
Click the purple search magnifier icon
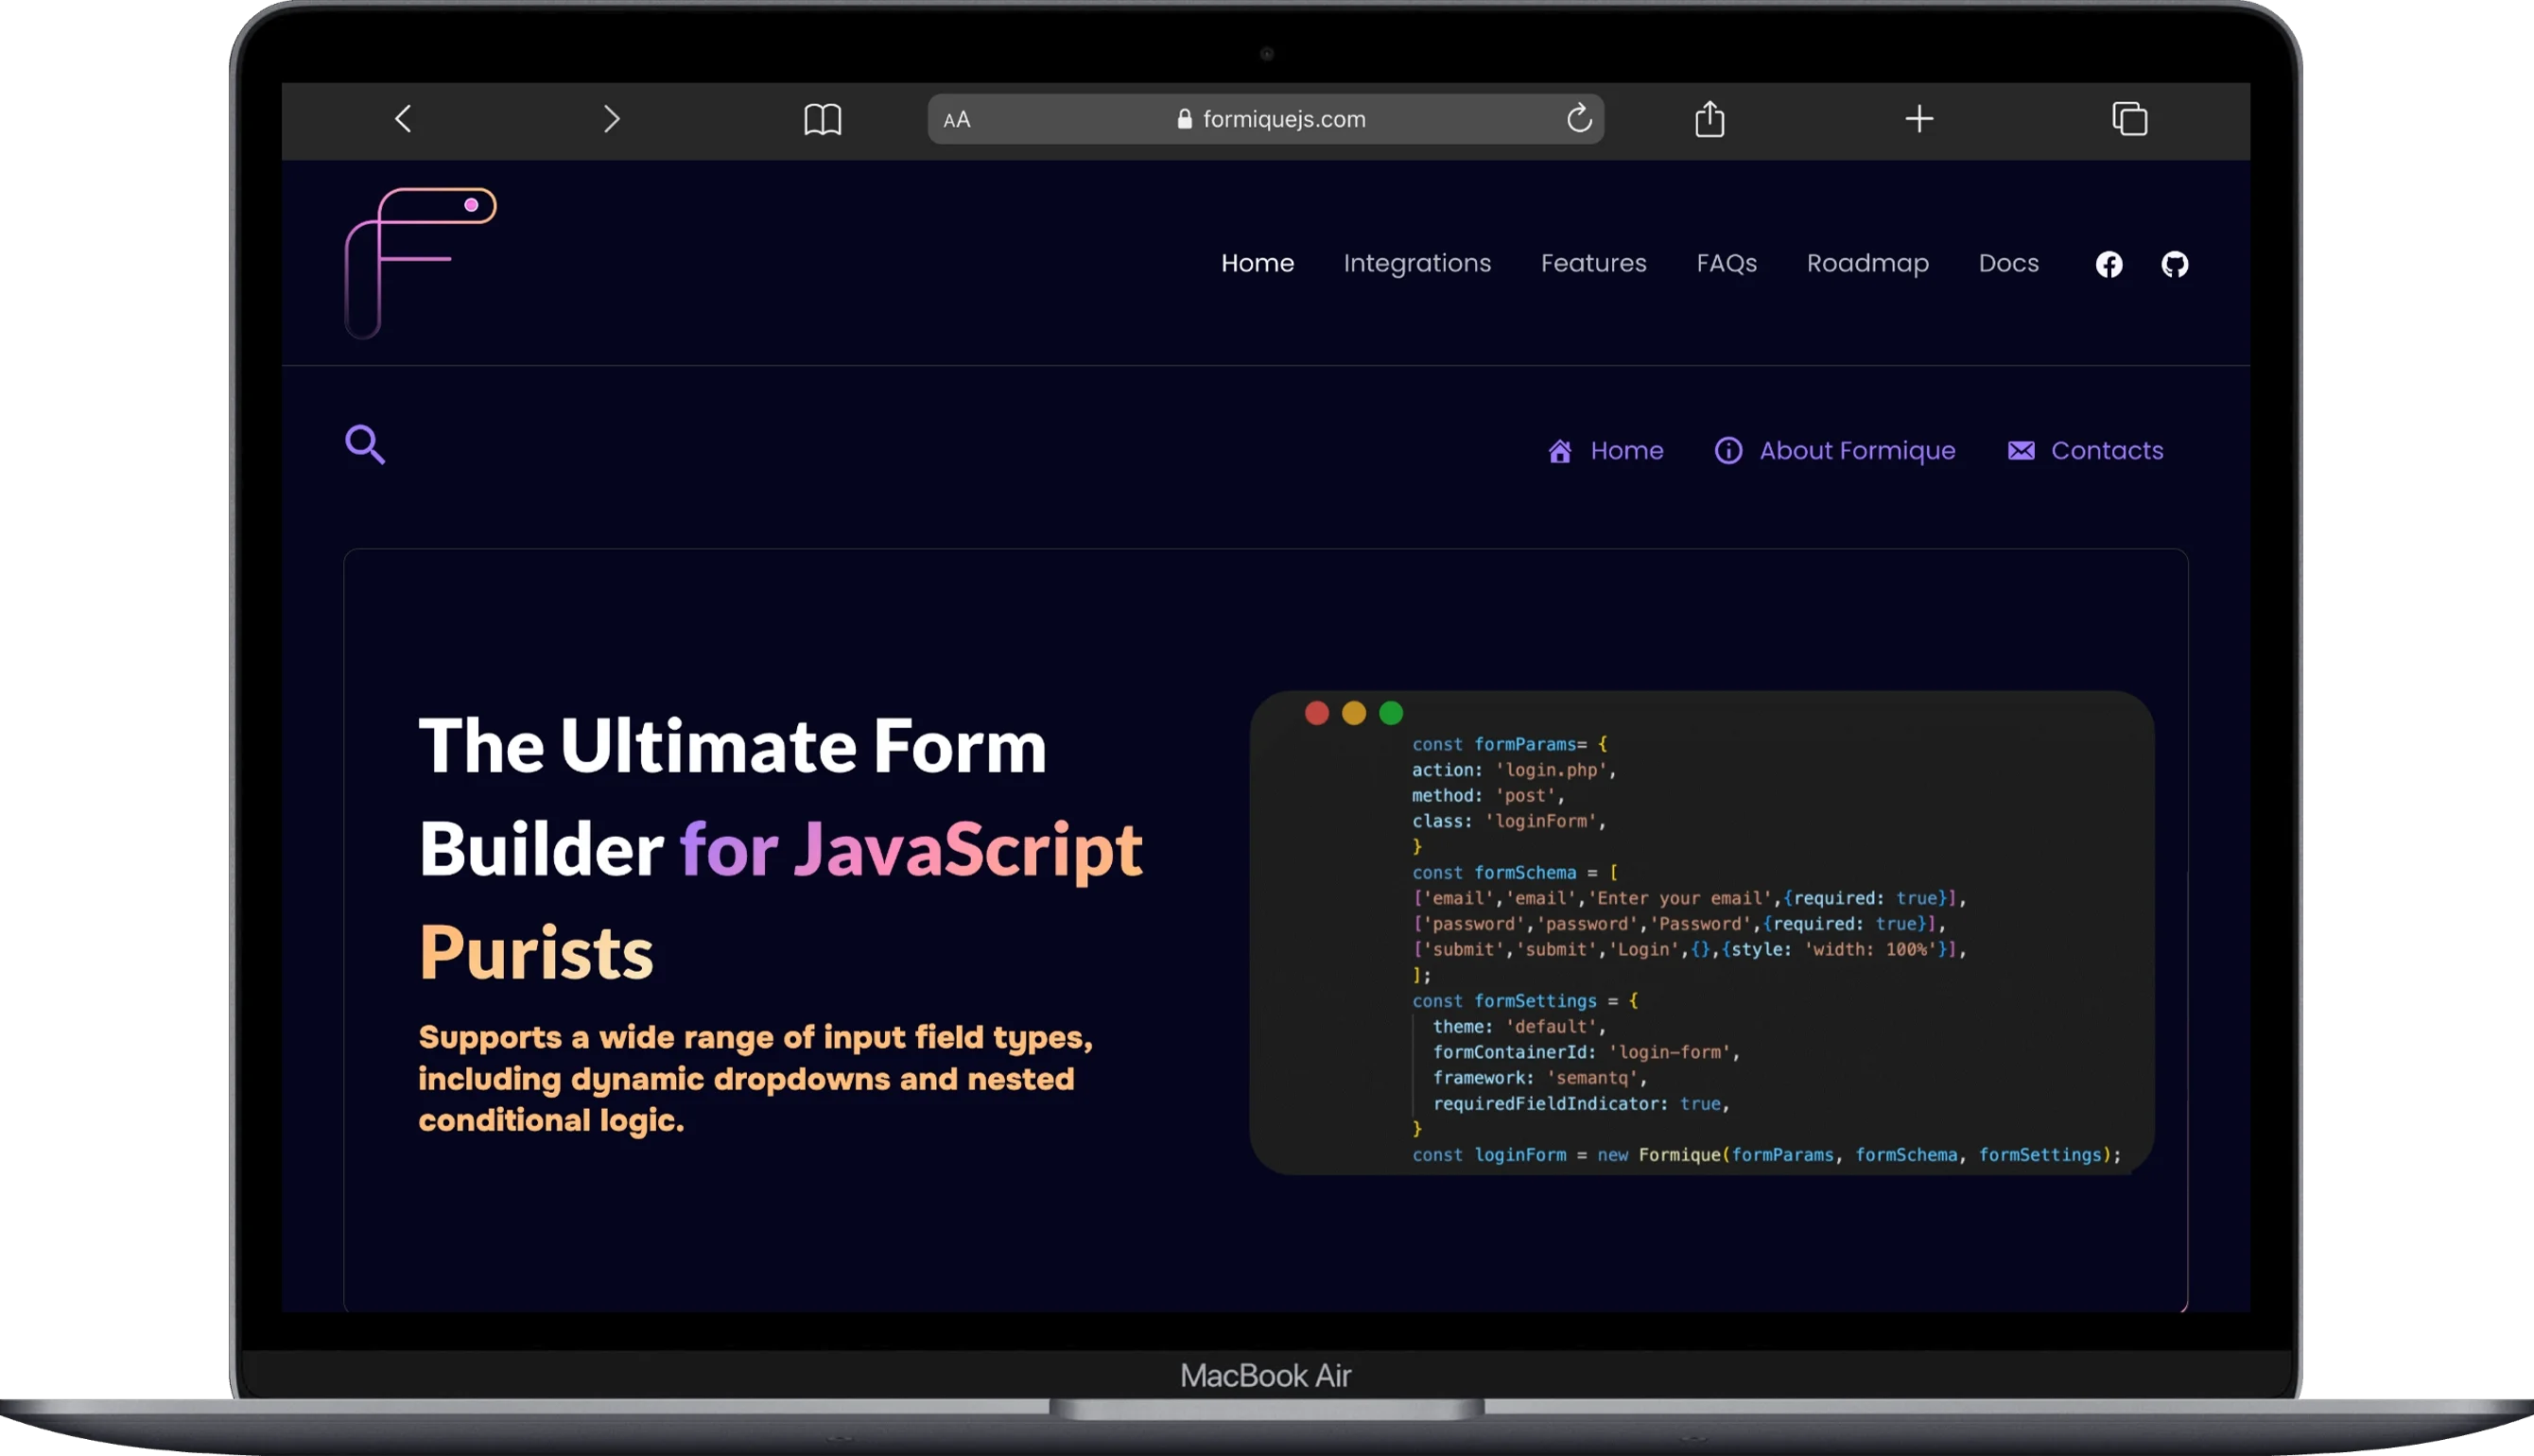[365, 444]
